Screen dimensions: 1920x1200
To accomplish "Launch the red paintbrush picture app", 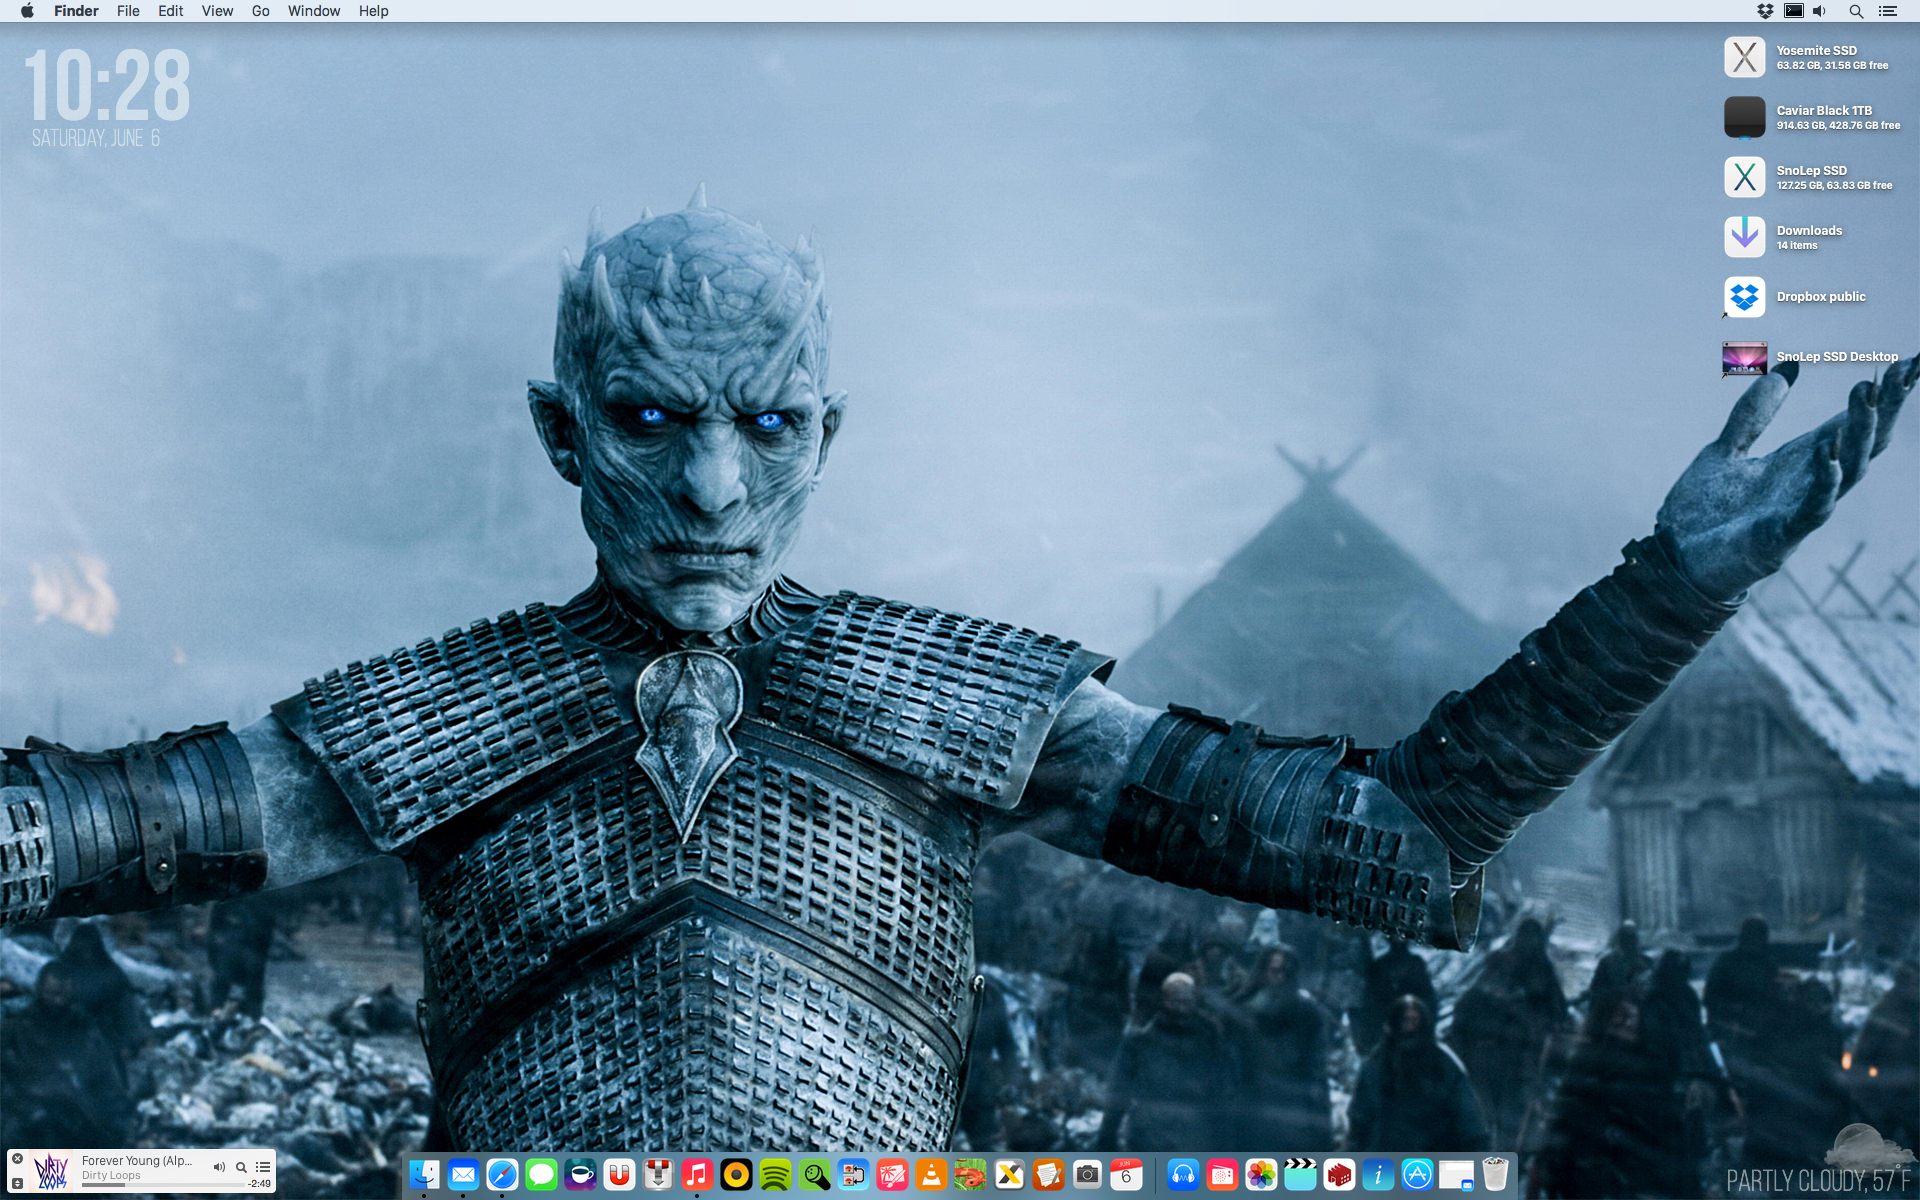I will [x=892, y=1174].
